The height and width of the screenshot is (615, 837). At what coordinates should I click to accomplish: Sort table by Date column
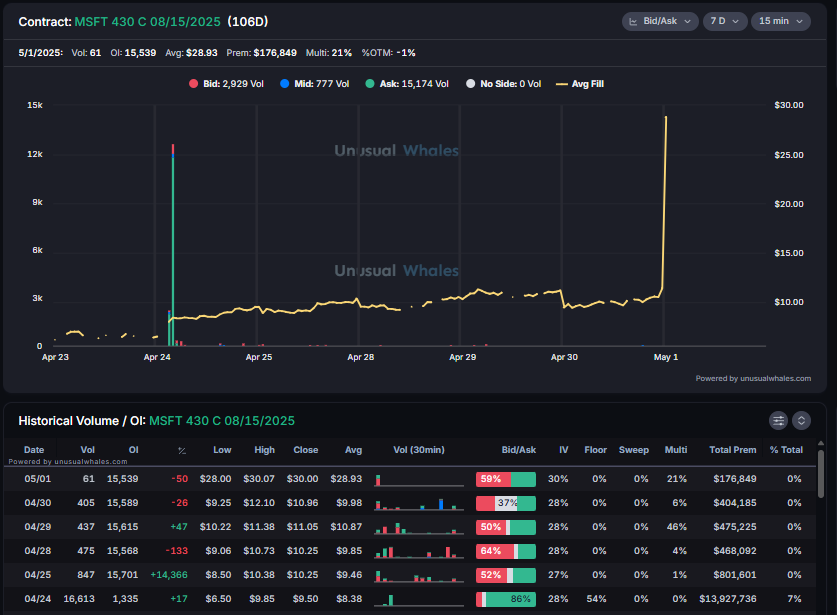click(34, 450)
